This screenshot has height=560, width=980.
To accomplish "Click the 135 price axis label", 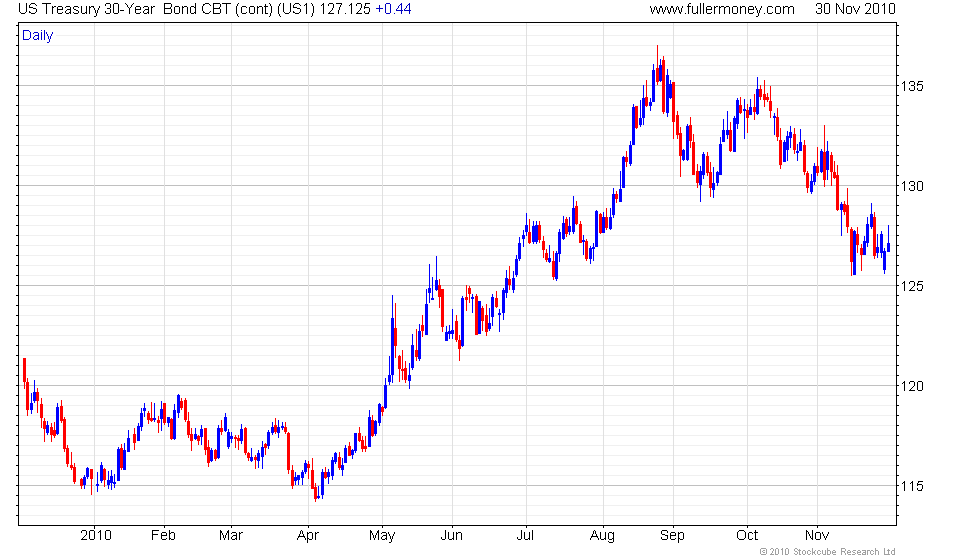I will pos(912,86).
